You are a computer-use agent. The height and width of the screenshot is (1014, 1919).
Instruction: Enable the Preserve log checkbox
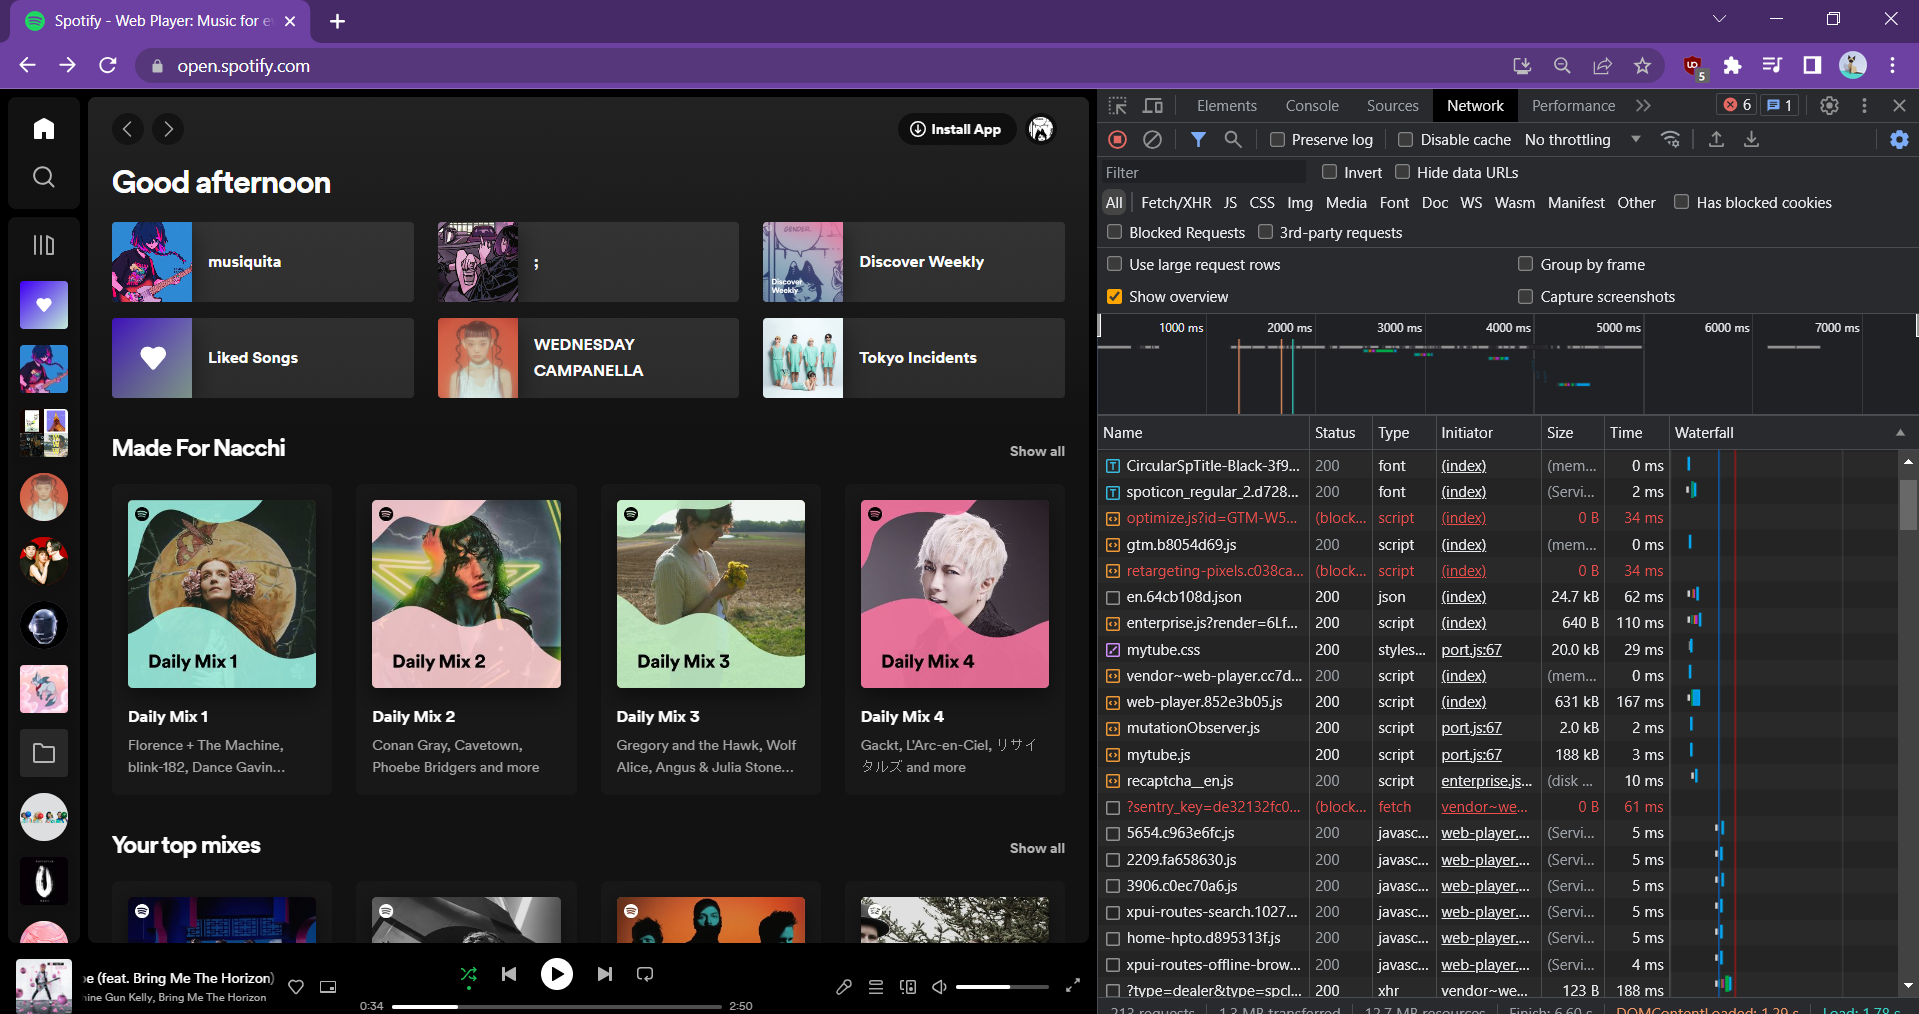1276,139
